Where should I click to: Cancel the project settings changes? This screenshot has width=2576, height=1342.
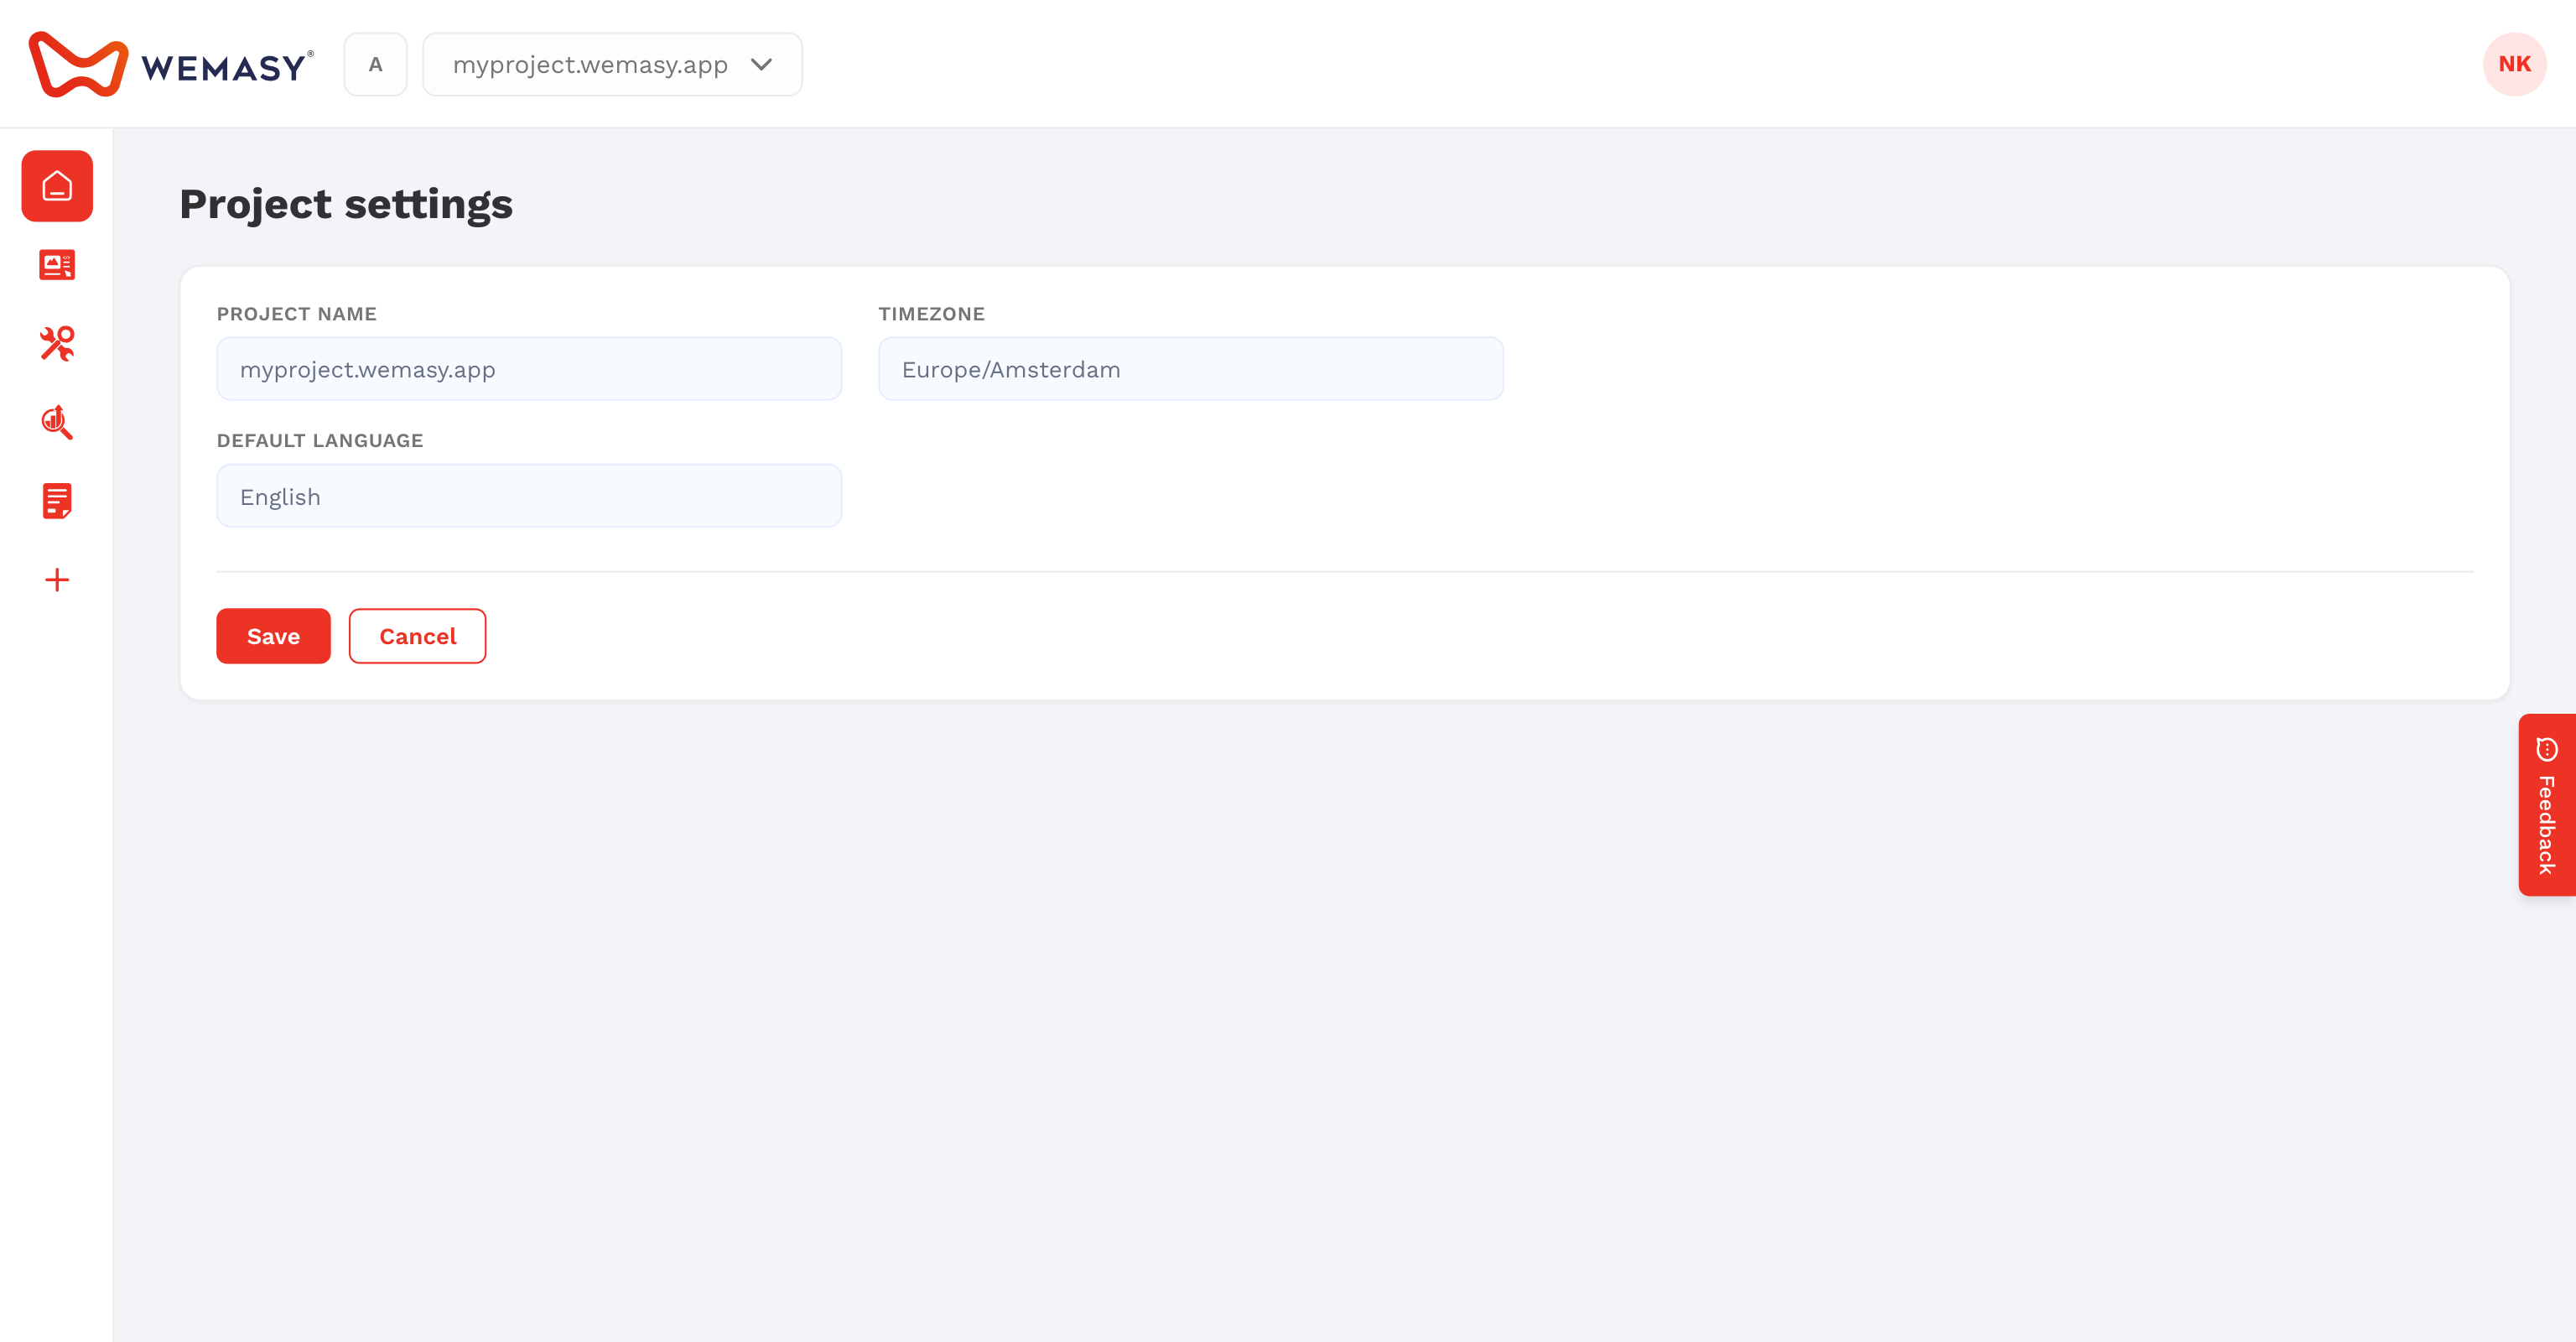click(x=417, y=636)
